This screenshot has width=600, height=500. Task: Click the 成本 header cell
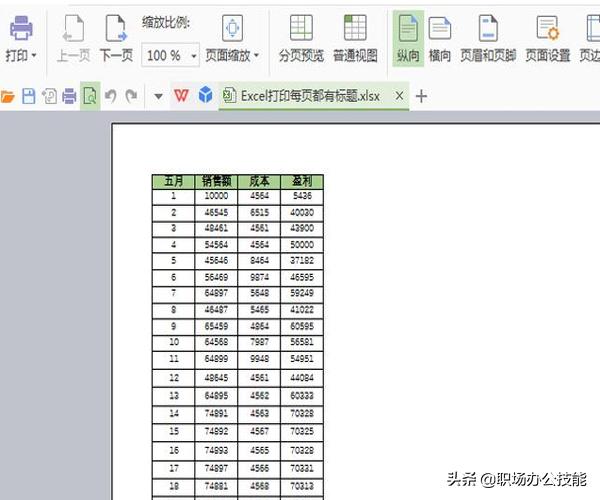pyautogui.click(x=259, y=182)
